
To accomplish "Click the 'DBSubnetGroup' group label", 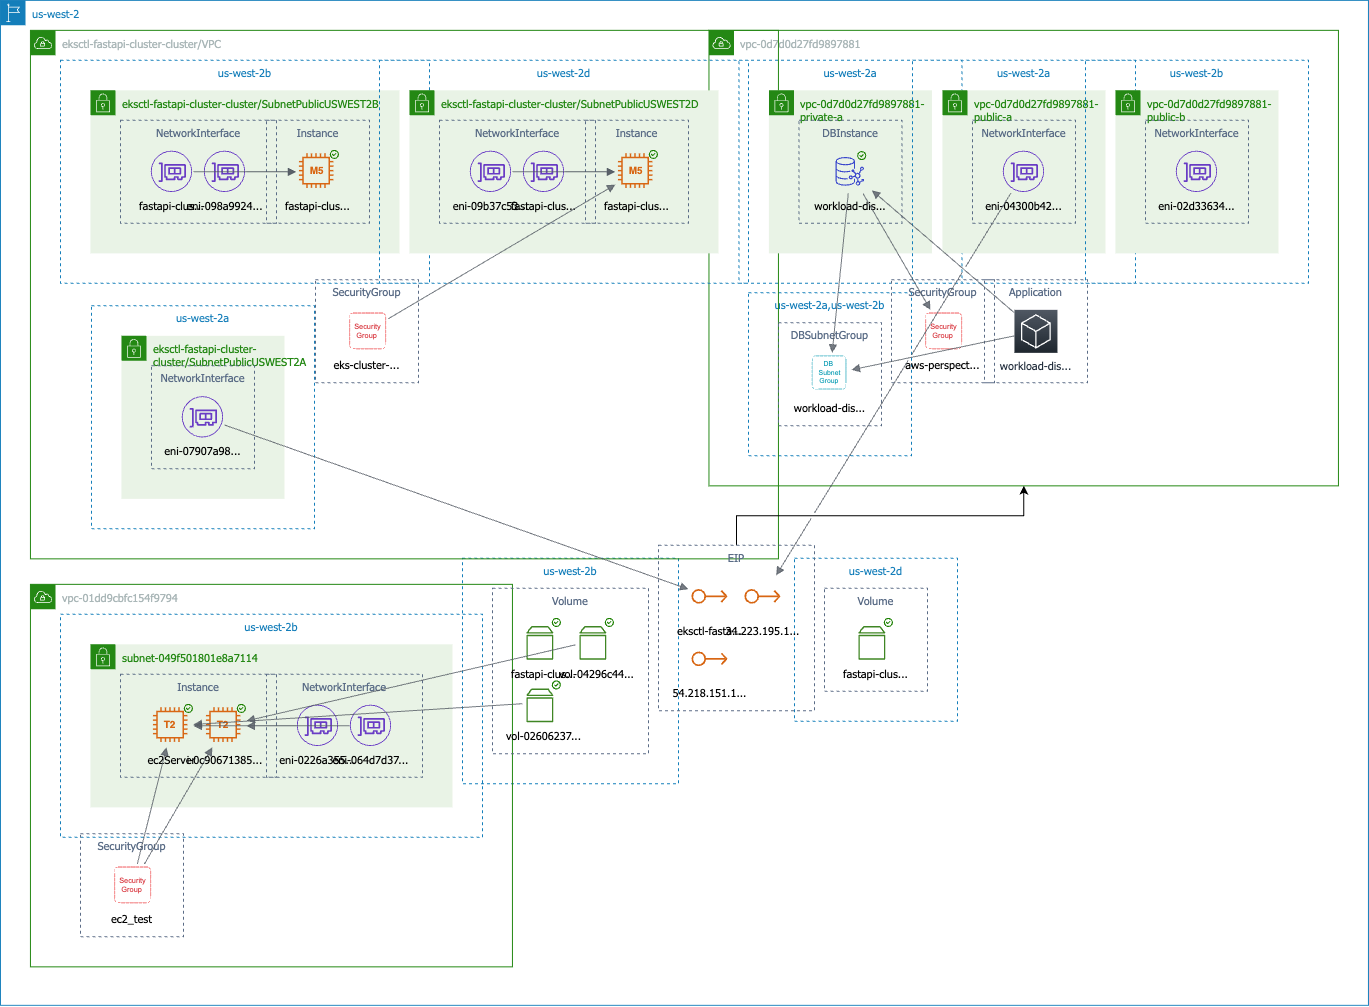I will tap(829, 335).
